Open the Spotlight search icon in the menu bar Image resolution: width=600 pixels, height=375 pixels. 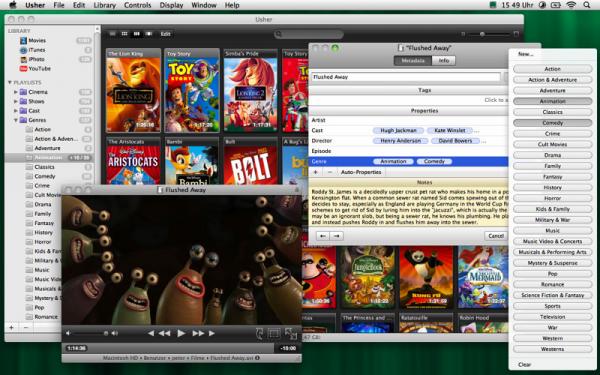pyautogui.click(x=587, y=5)
